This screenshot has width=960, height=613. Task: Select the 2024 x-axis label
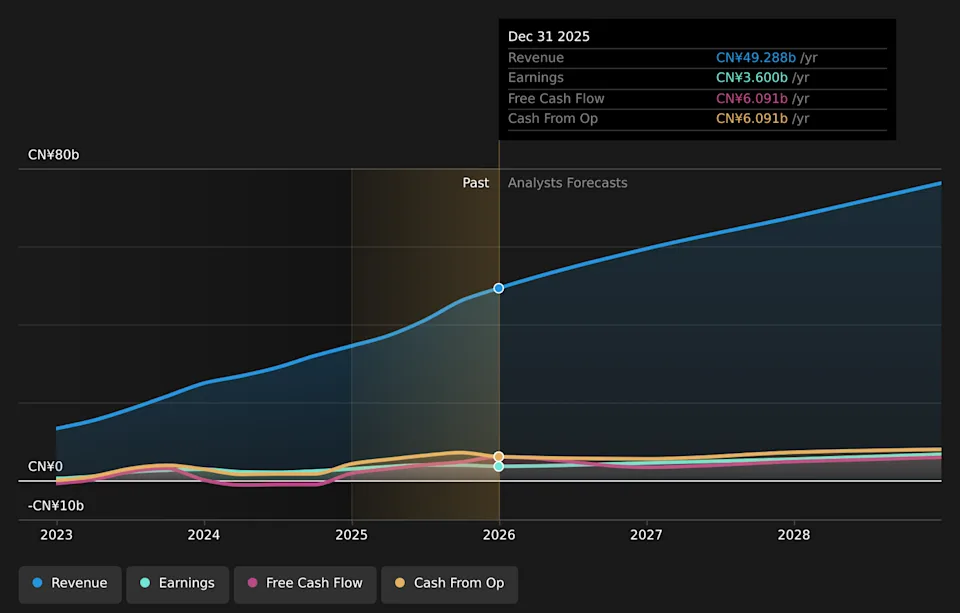pyautogui.click(x=204, y=535)
